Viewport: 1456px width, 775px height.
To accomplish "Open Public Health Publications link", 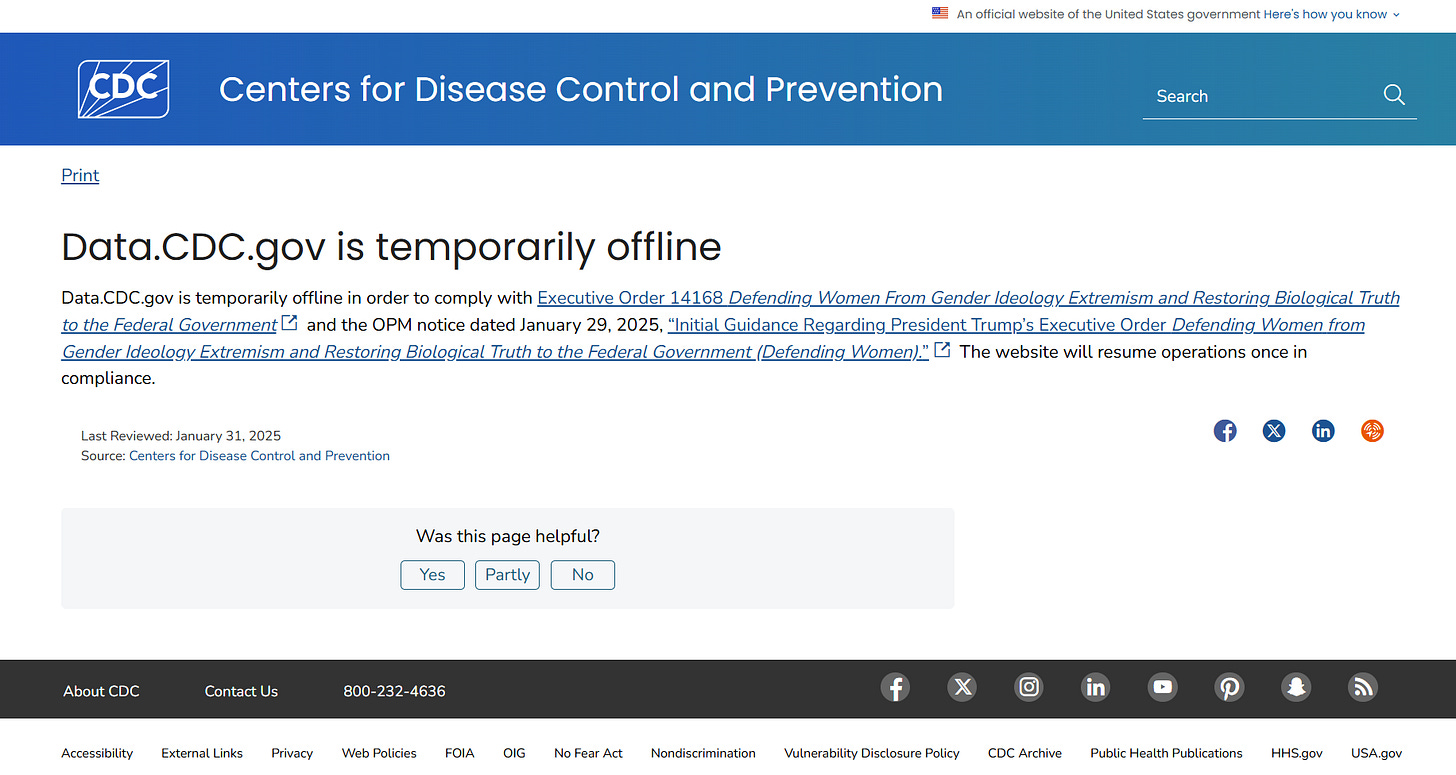I will 1166,753.
